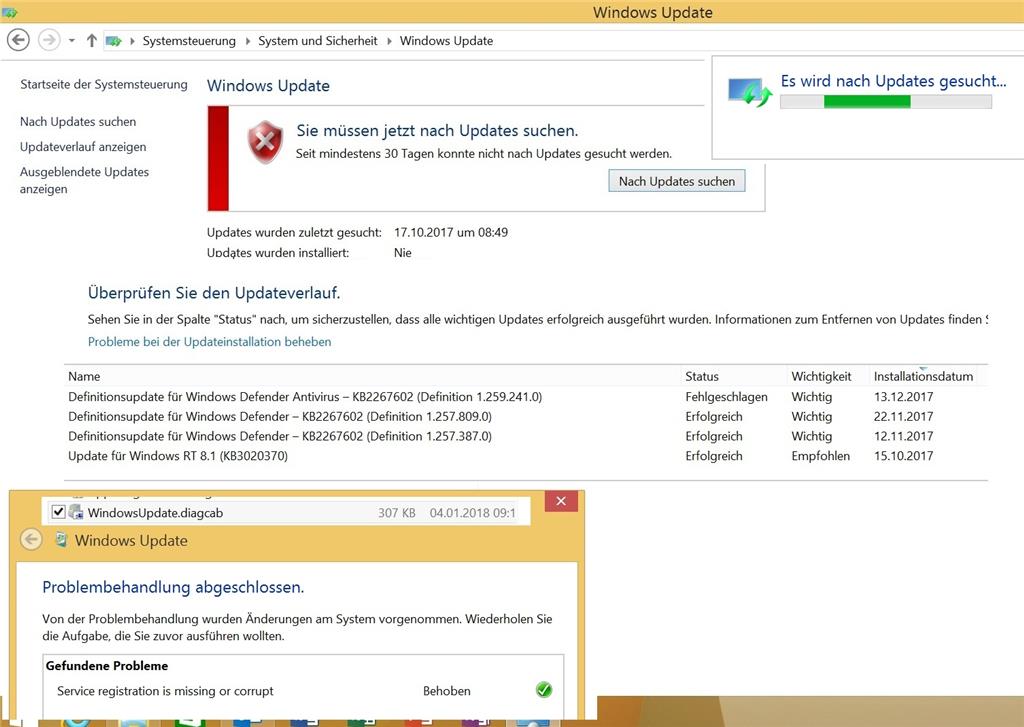Click the Windows Update title bar icon
This screenshot has height=727, width=1024.
9,12
